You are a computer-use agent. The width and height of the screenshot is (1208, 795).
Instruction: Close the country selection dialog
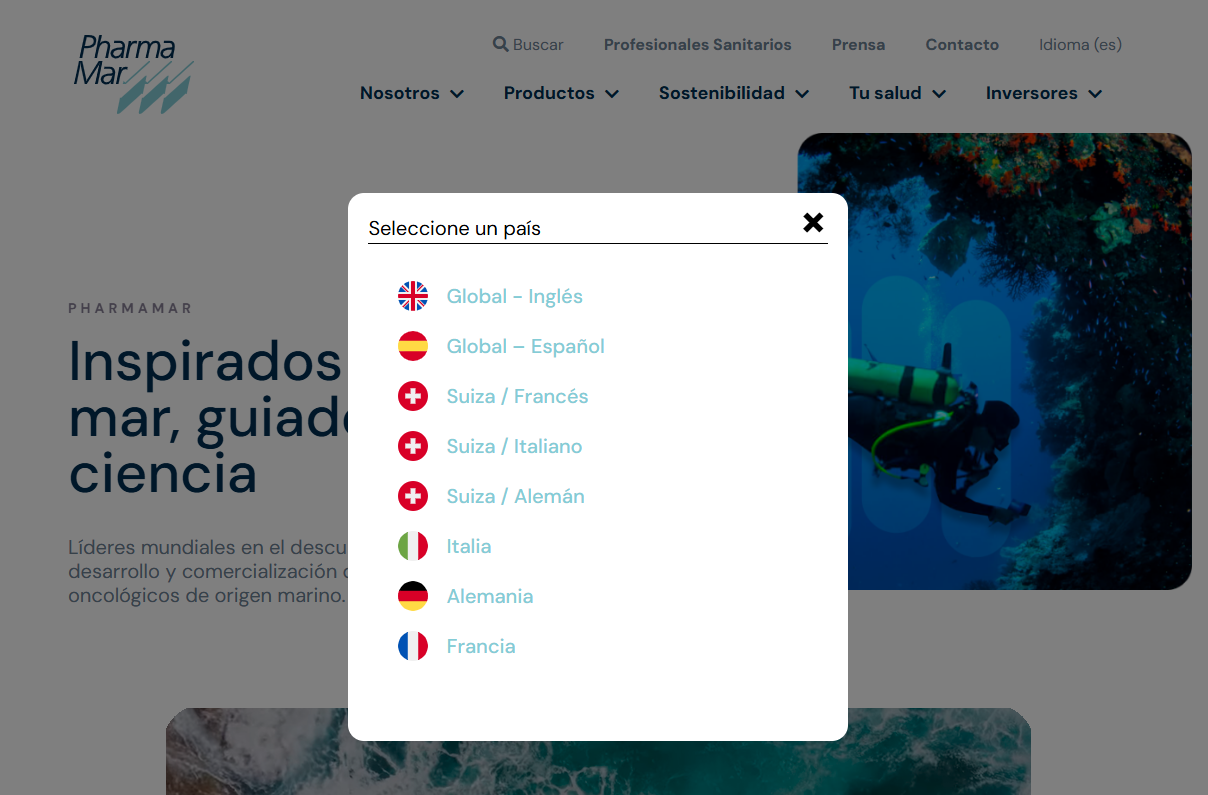click(x=813, y=223)
